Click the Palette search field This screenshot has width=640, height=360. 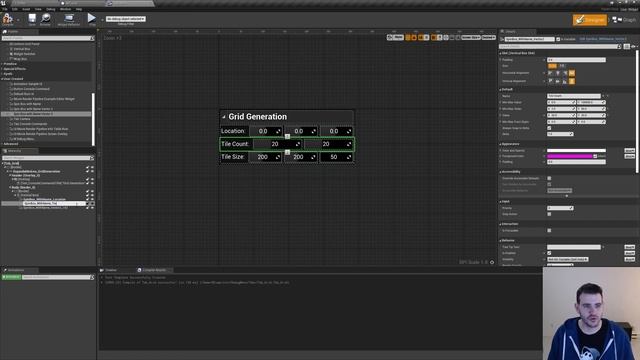48,38
